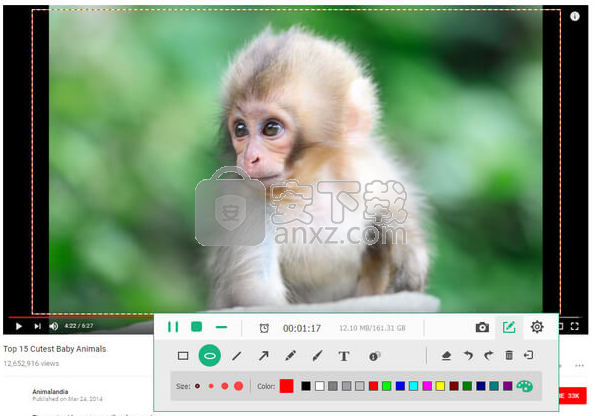Pick the cyan color swatch
This screenshot has width=606, height=416.
[414, 386]
